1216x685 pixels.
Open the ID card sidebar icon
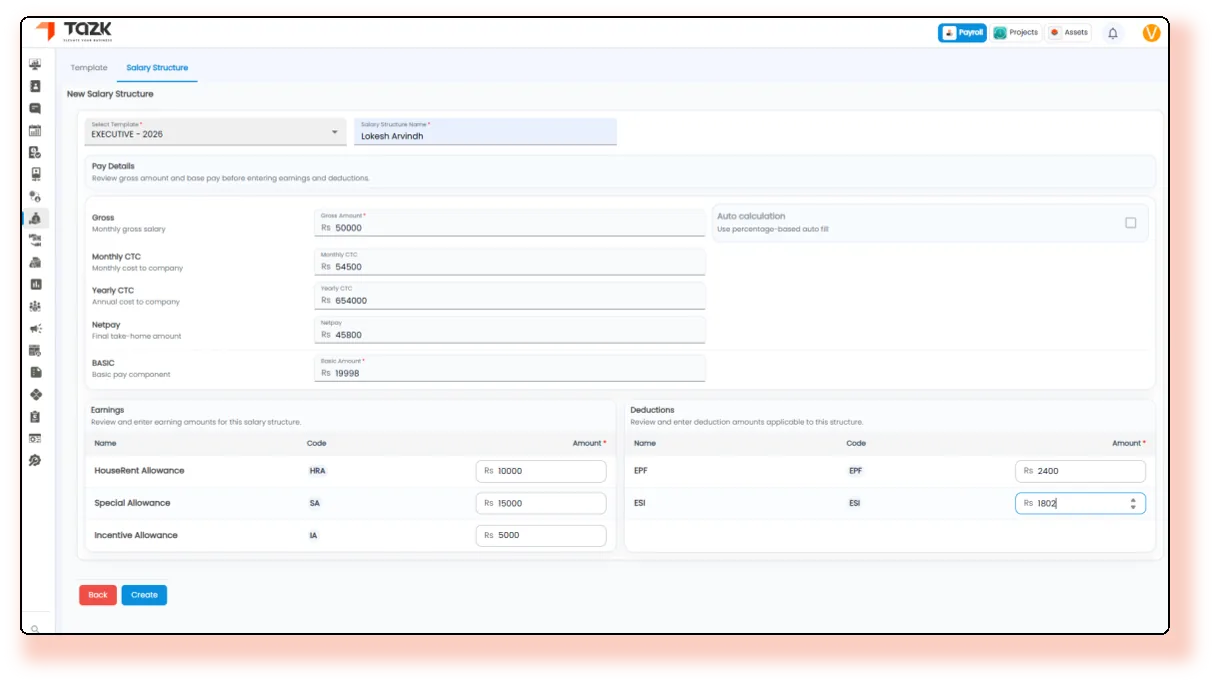(35, 438)
